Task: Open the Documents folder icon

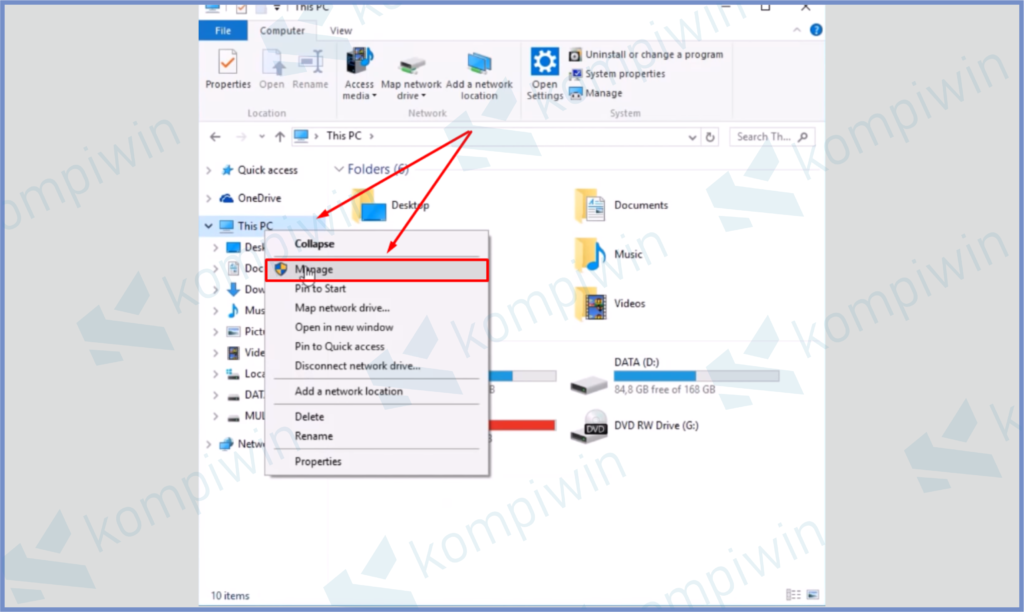Action: click(590, 206)
